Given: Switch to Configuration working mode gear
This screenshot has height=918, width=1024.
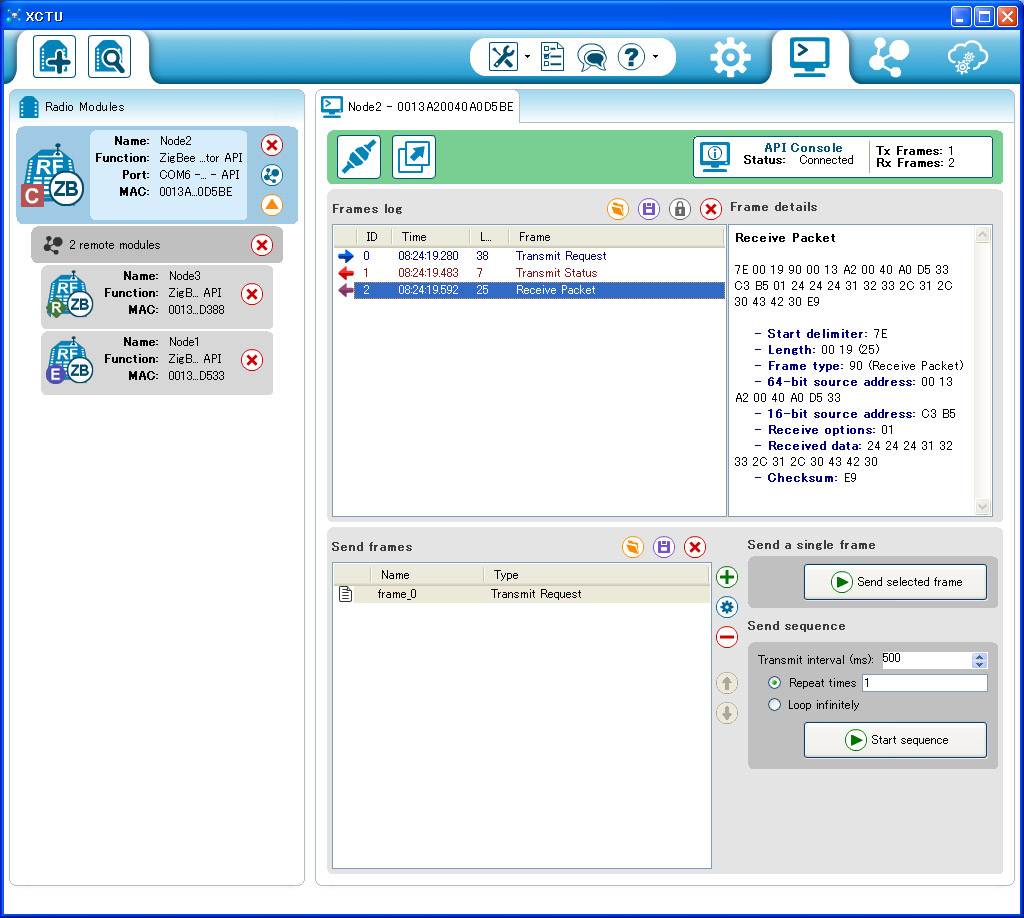Looking at the screenshot, I should click(x=730, y=57).
